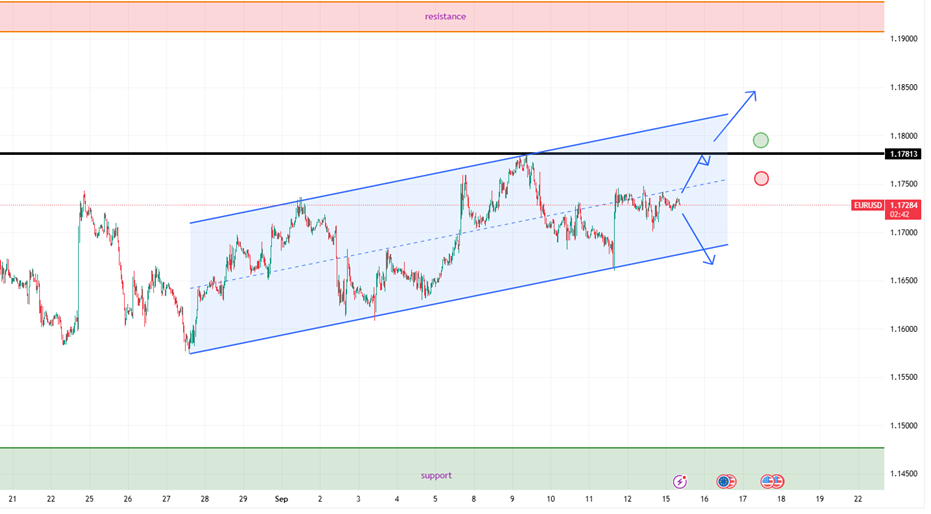The width and height of the screenshot is (931, 514).
Task: Click the date 10 on time axis
Action: coord(550,499)
